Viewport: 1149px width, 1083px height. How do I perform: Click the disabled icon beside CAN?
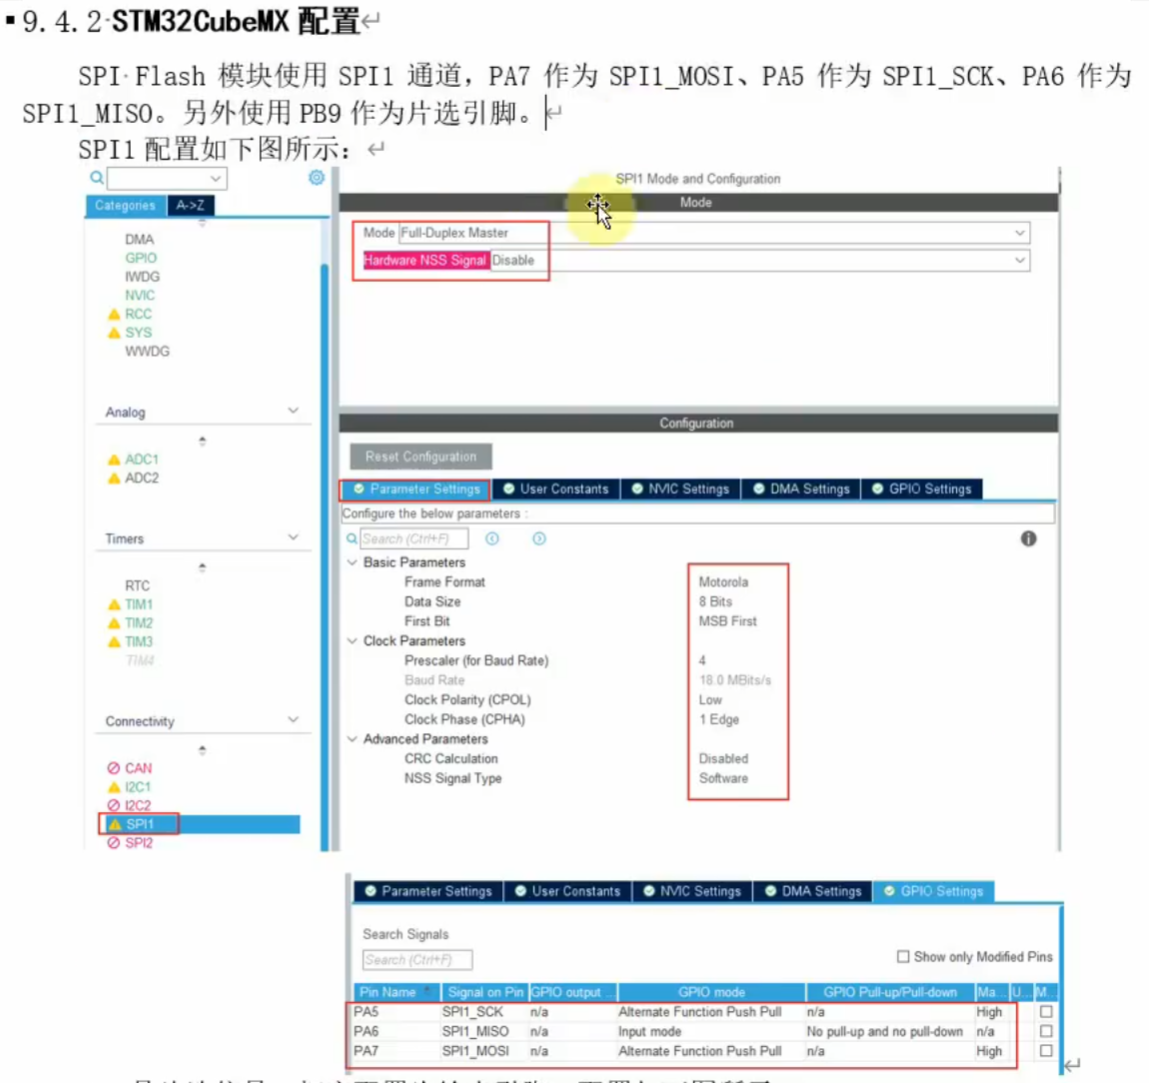(x=114, y=768)
